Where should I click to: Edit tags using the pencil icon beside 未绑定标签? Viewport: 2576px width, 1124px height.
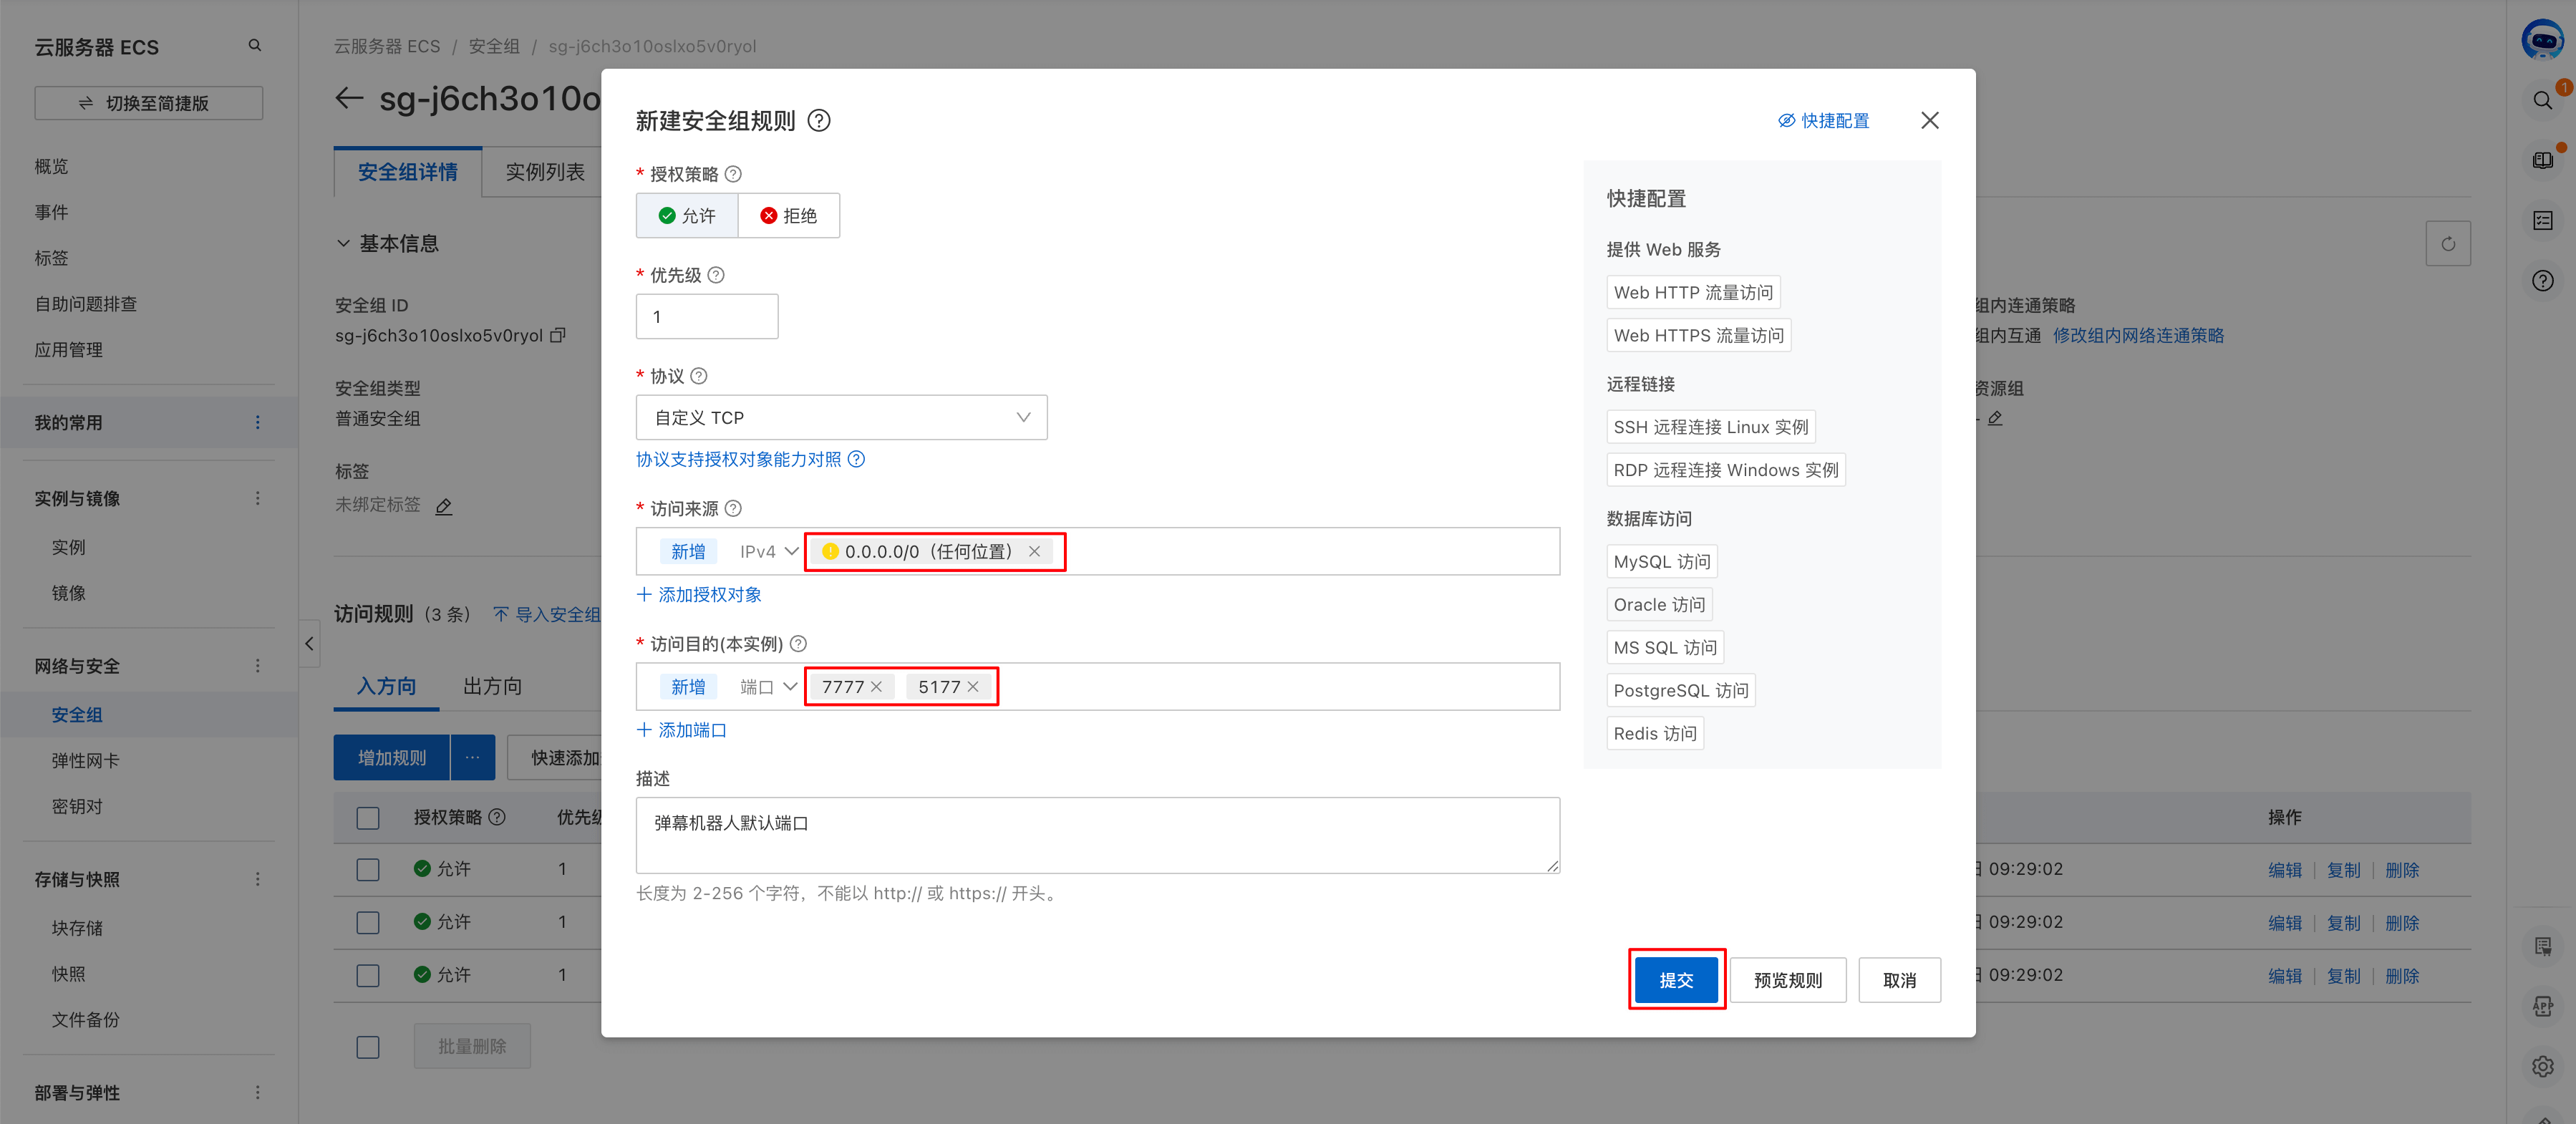point(444,507)
